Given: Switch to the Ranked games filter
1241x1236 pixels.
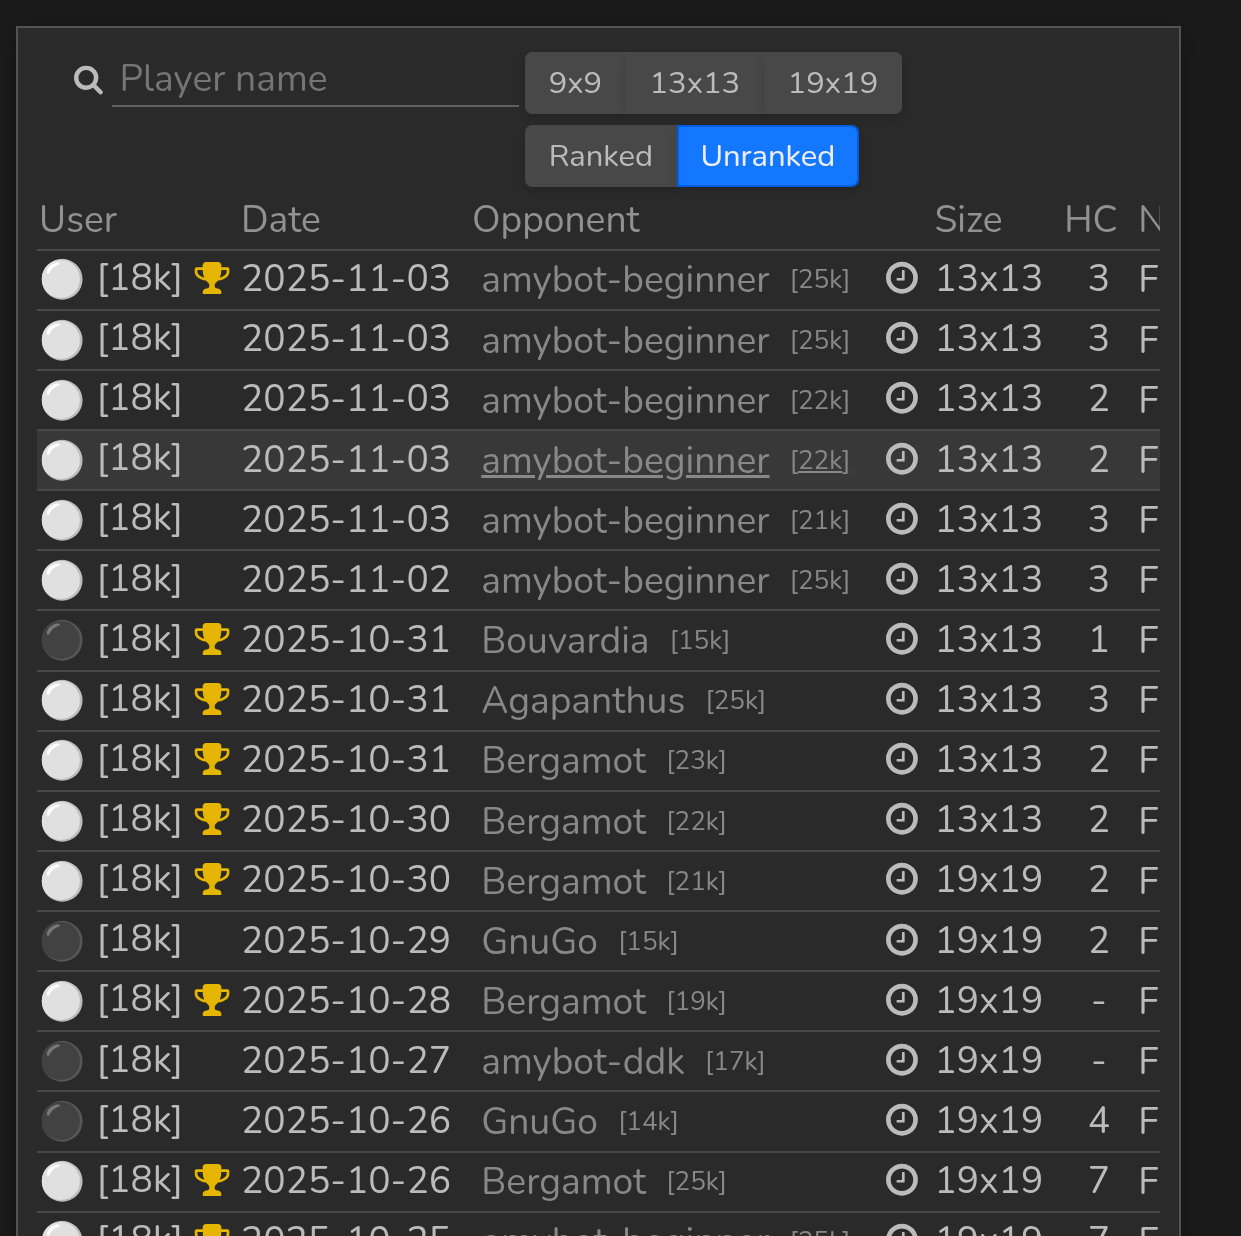Looking at the screenshot, I should pos(600,156).
